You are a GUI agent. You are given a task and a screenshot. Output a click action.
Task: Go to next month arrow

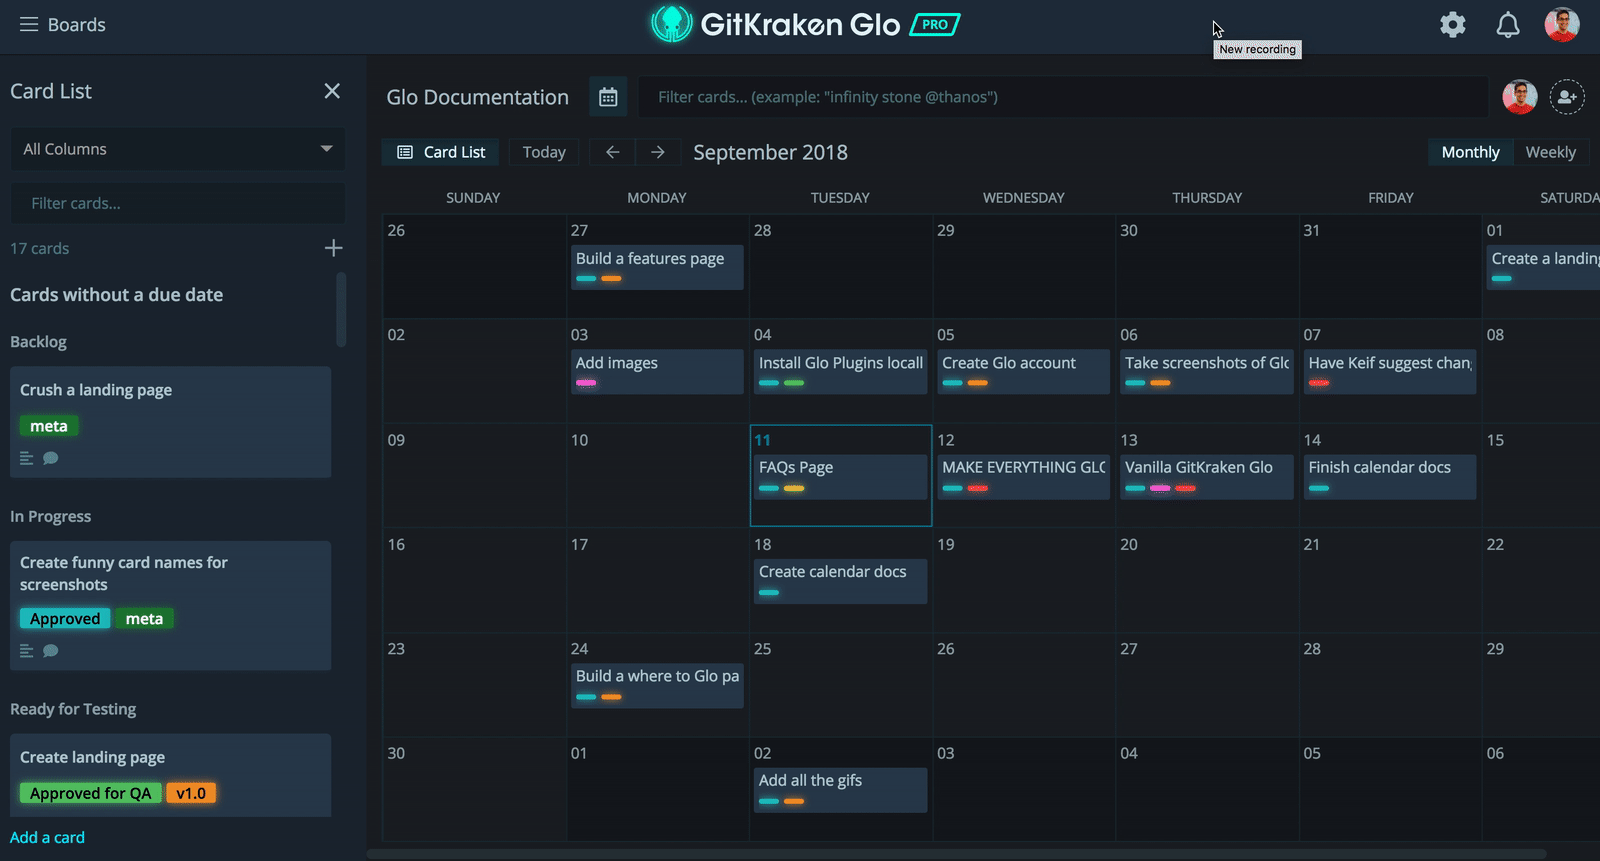pos(658,152)
